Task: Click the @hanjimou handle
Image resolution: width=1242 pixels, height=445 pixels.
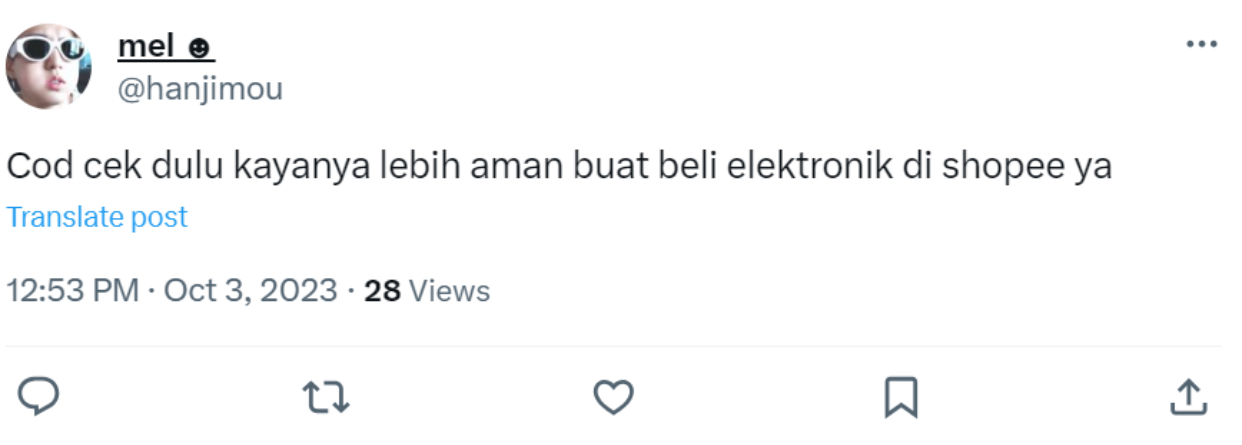Action: click(x=200, y=89)
